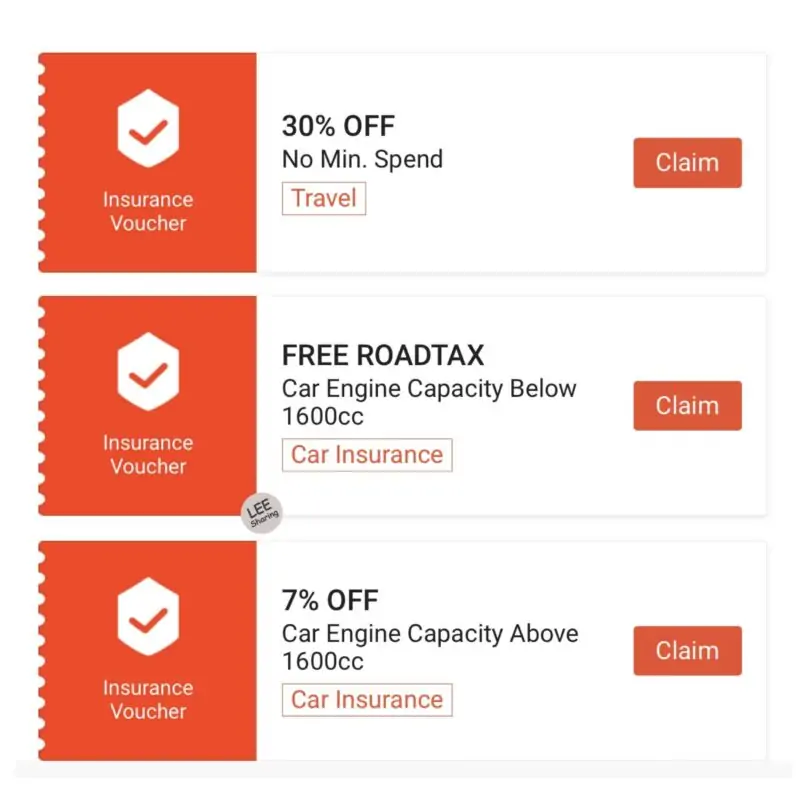Select Car Insurance tag under FREE ROADTAX
The height and width of the screenshot is (800, 797).
click(x=367, y=455)
